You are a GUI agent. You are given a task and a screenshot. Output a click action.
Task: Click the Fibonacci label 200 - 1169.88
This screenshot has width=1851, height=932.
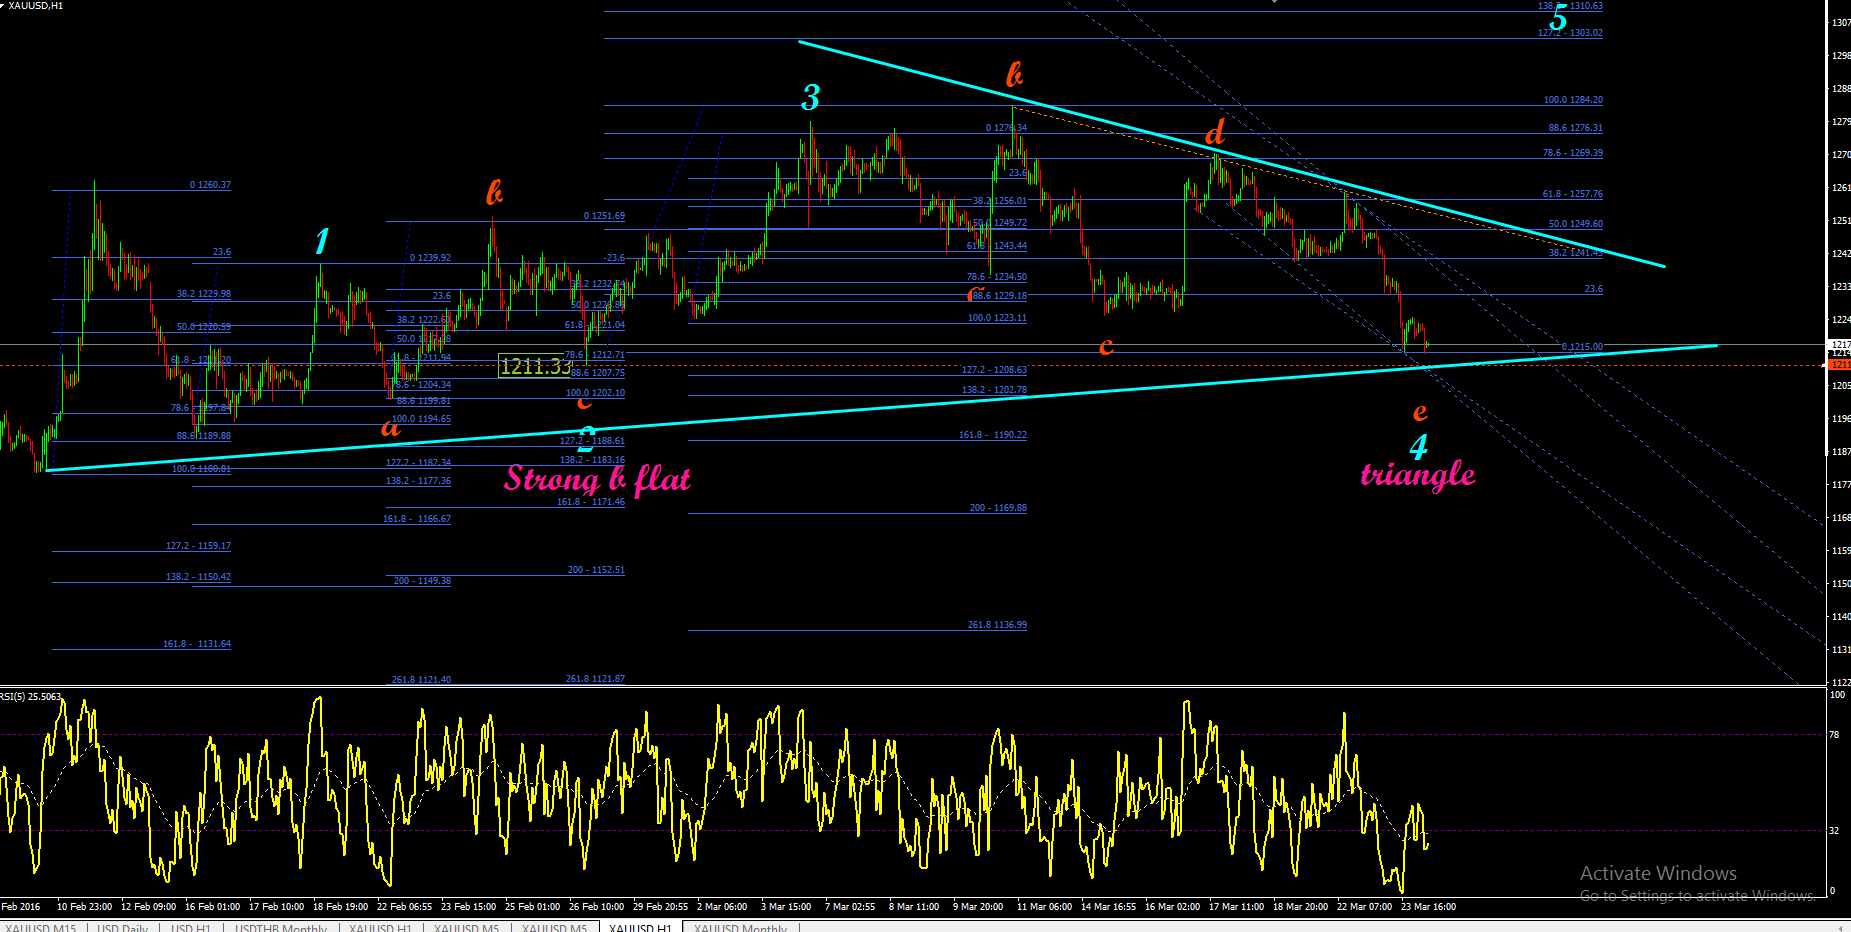point(998,508)
